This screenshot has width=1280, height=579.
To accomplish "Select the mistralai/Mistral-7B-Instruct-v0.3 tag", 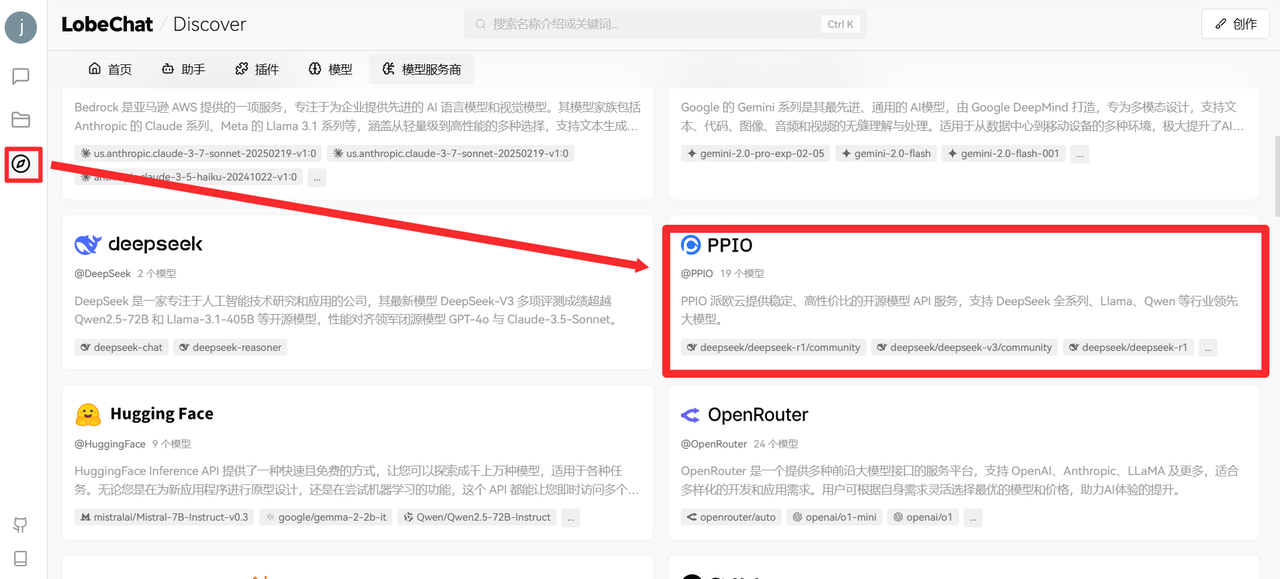I will 164,517.
